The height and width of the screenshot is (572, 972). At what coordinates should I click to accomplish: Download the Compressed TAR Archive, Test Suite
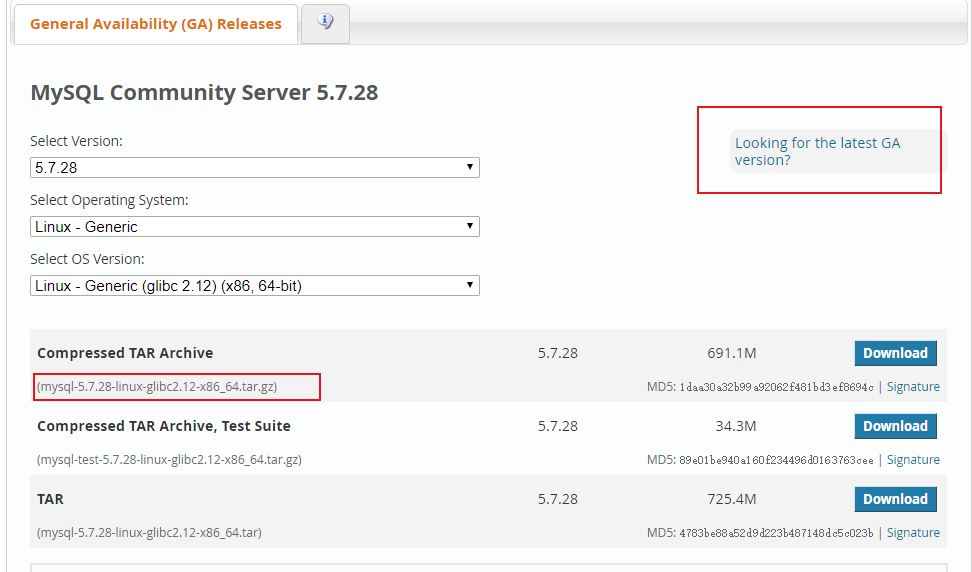895,426
